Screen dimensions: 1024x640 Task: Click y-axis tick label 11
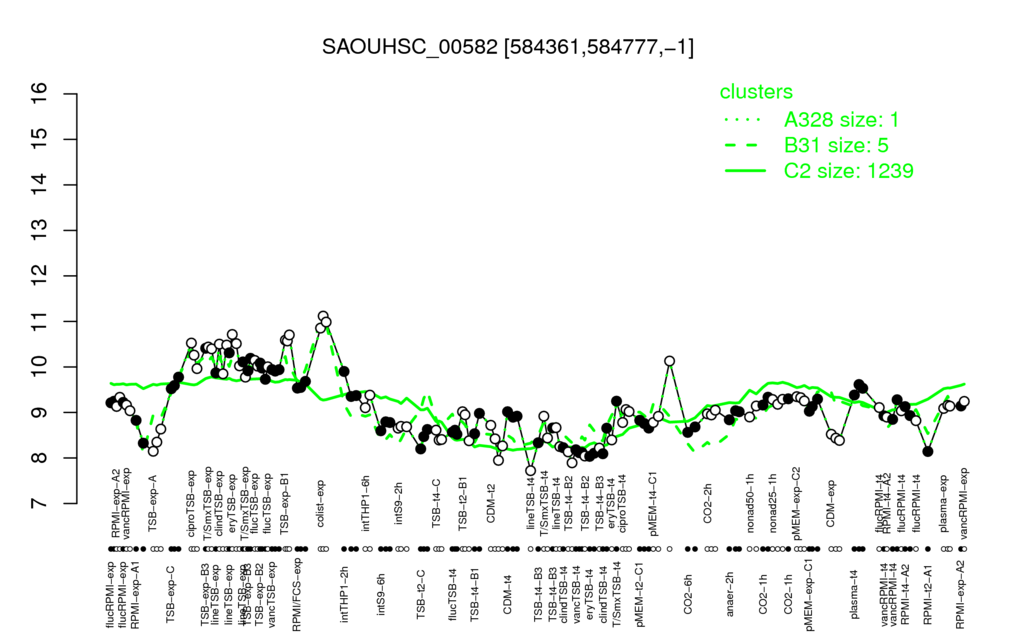(x=40, y=321)
